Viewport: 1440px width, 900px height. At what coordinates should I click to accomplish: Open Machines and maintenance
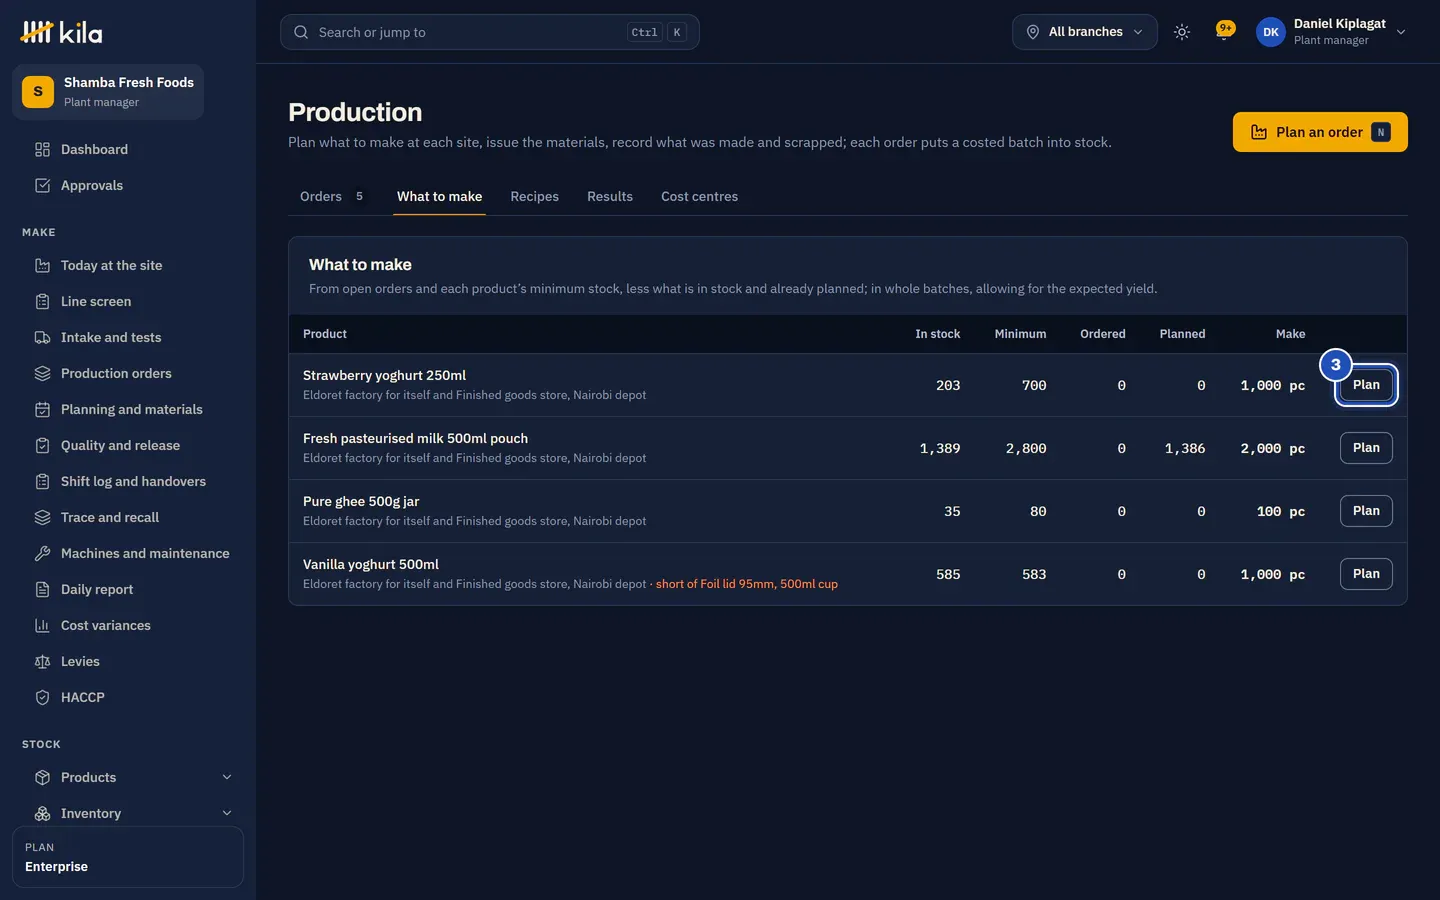pos(128,554)
